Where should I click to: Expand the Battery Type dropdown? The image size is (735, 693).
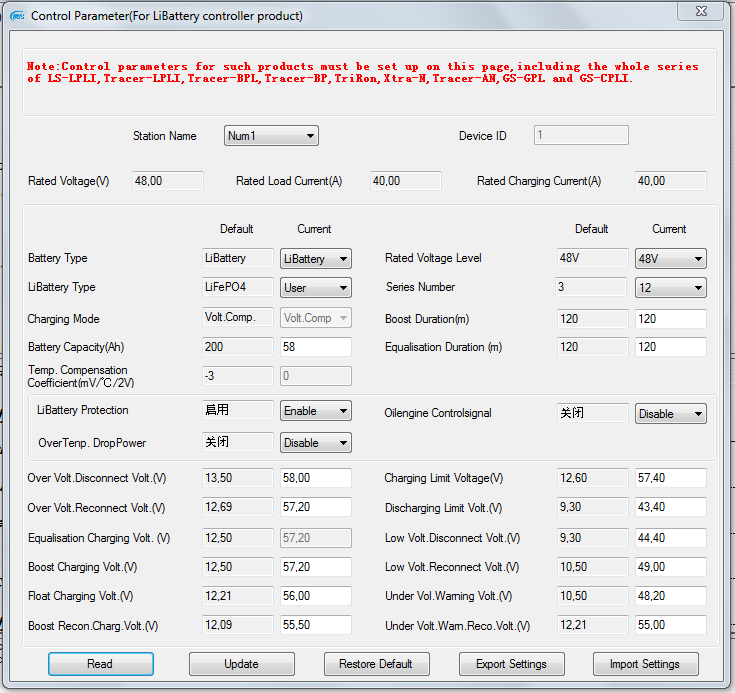coord(315,259)
